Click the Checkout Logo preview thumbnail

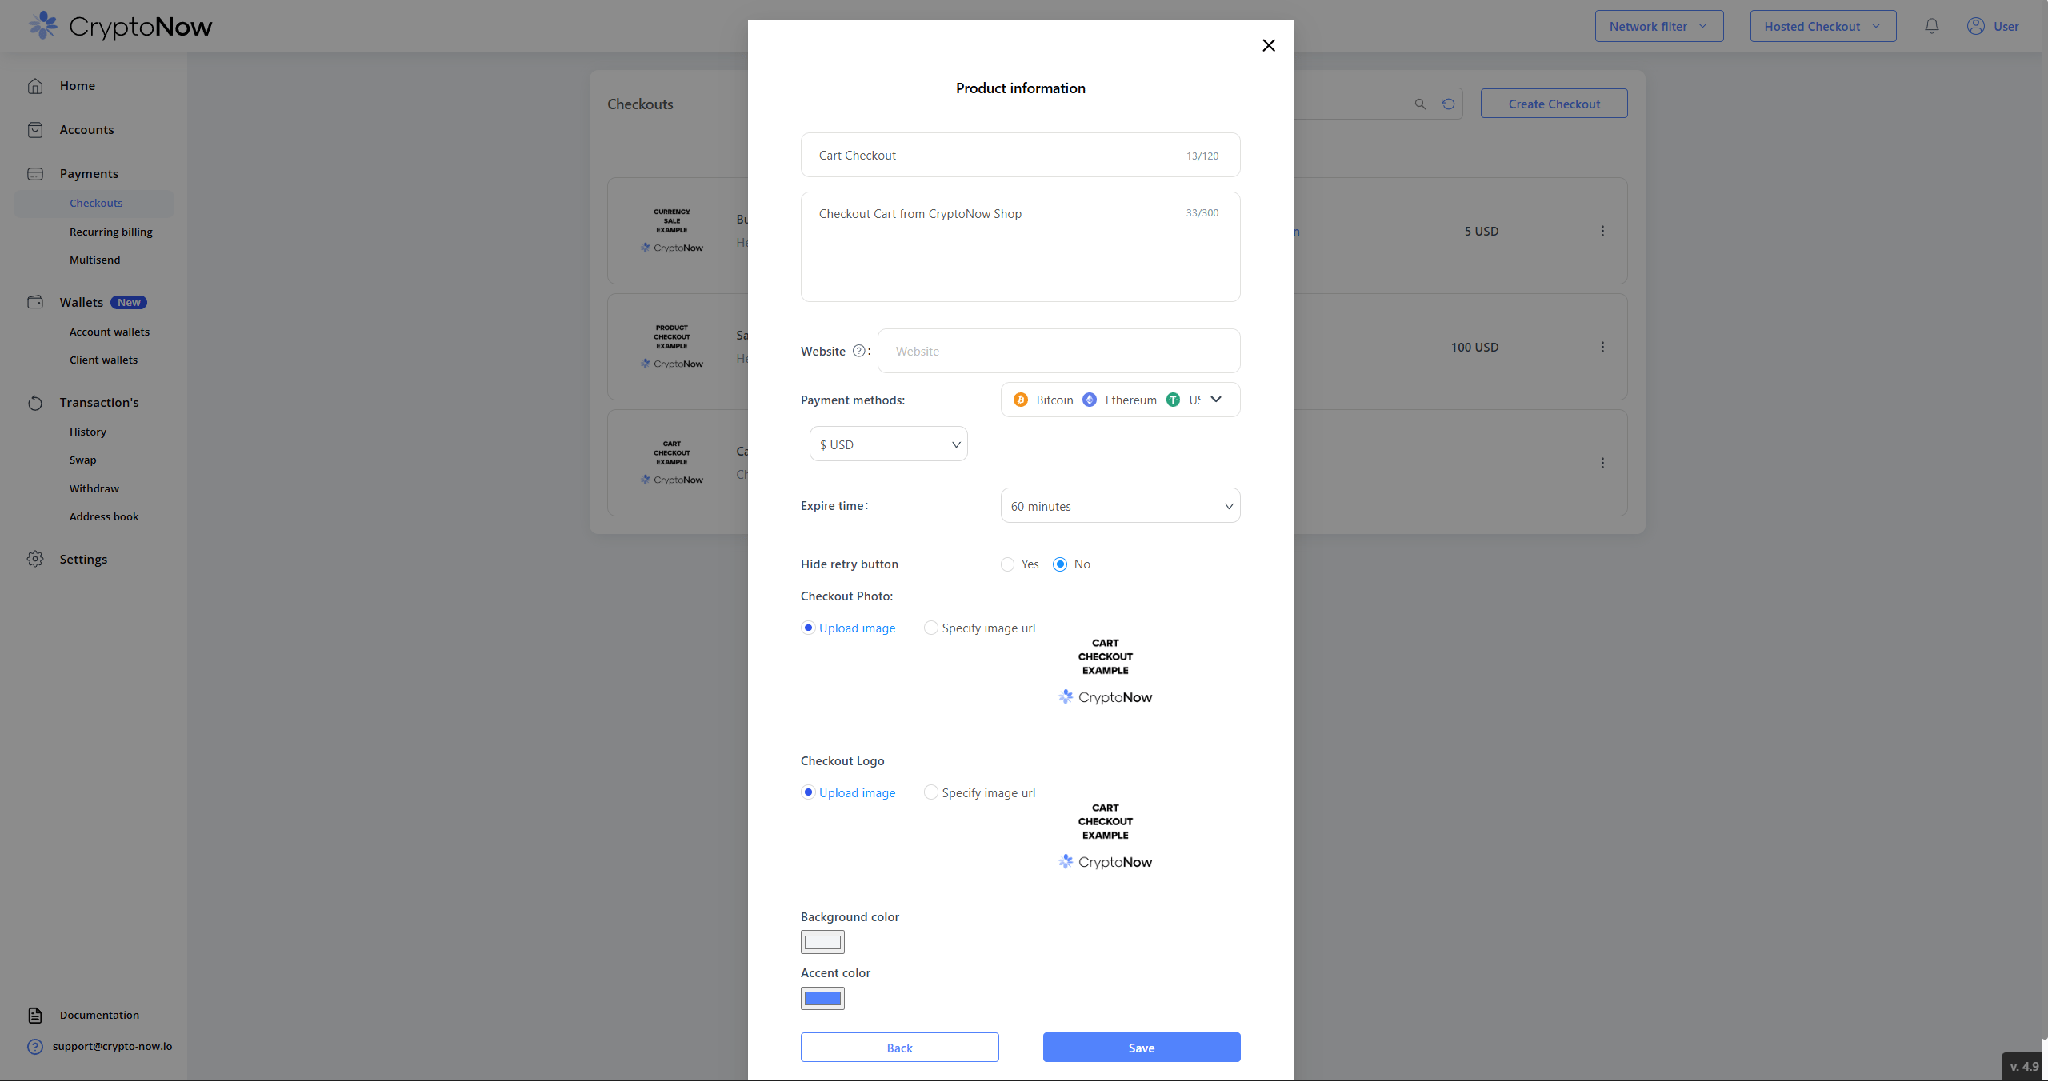(1105, 836)
